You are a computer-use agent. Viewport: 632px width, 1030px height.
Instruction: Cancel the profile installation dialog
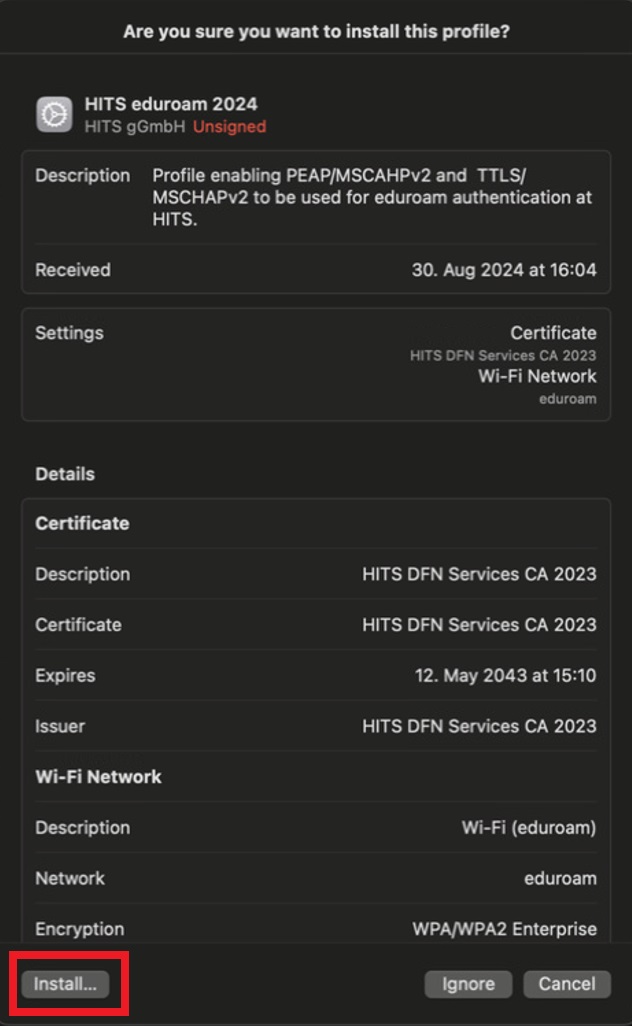(x=566, y=984)
